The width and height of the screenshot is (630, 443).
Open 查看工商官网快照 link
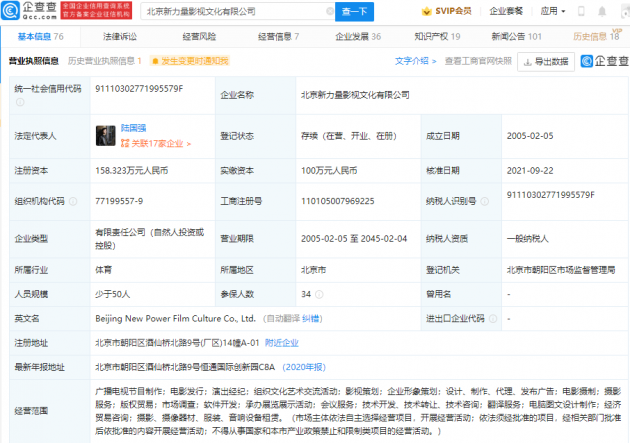tap(478, 61)
